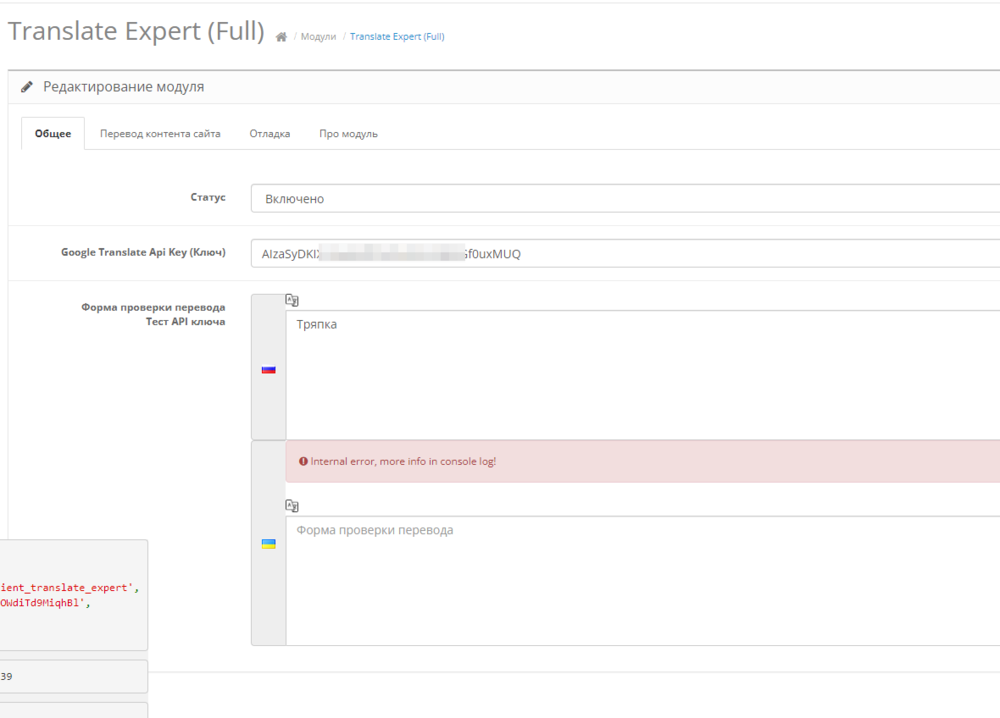This screenshot has width=1000, height=718.
Task: Click the home icon in the breadcrumb
Action: click(281, 37)
